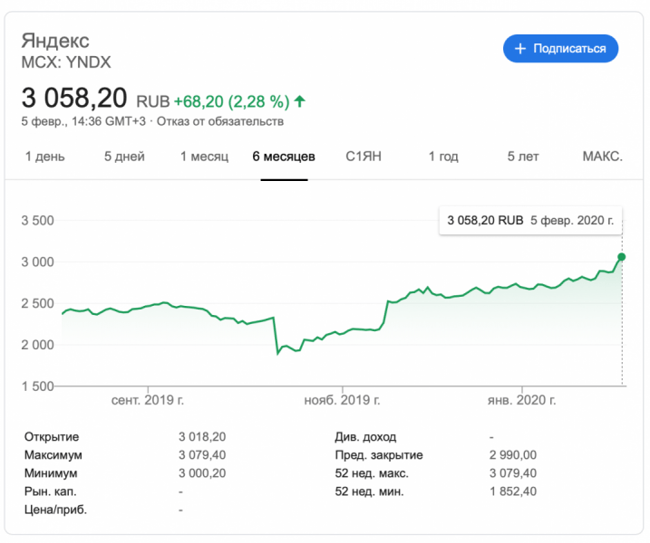The width and height of the screenshot is (650, 543).
Task: Show the 1 год chart range
Action: click(x=443, y=157)
